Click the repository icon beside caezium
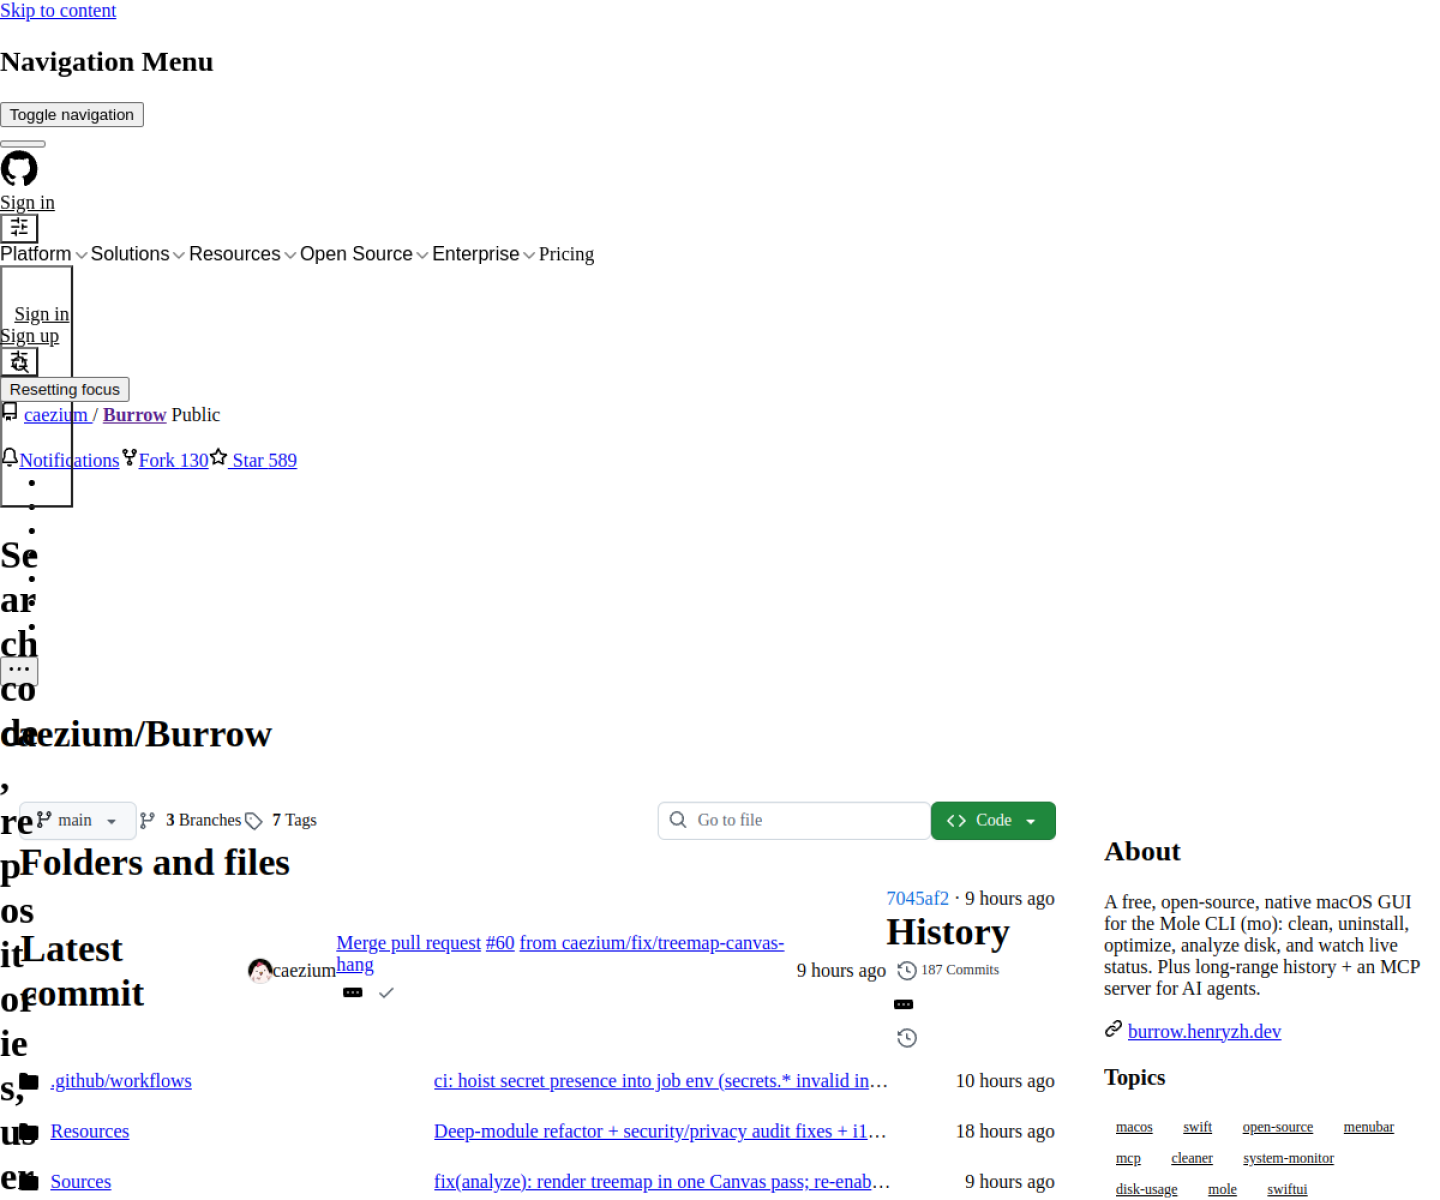Image resolution: width=1440 pixels, height=1200 pixels. (10, 412)
